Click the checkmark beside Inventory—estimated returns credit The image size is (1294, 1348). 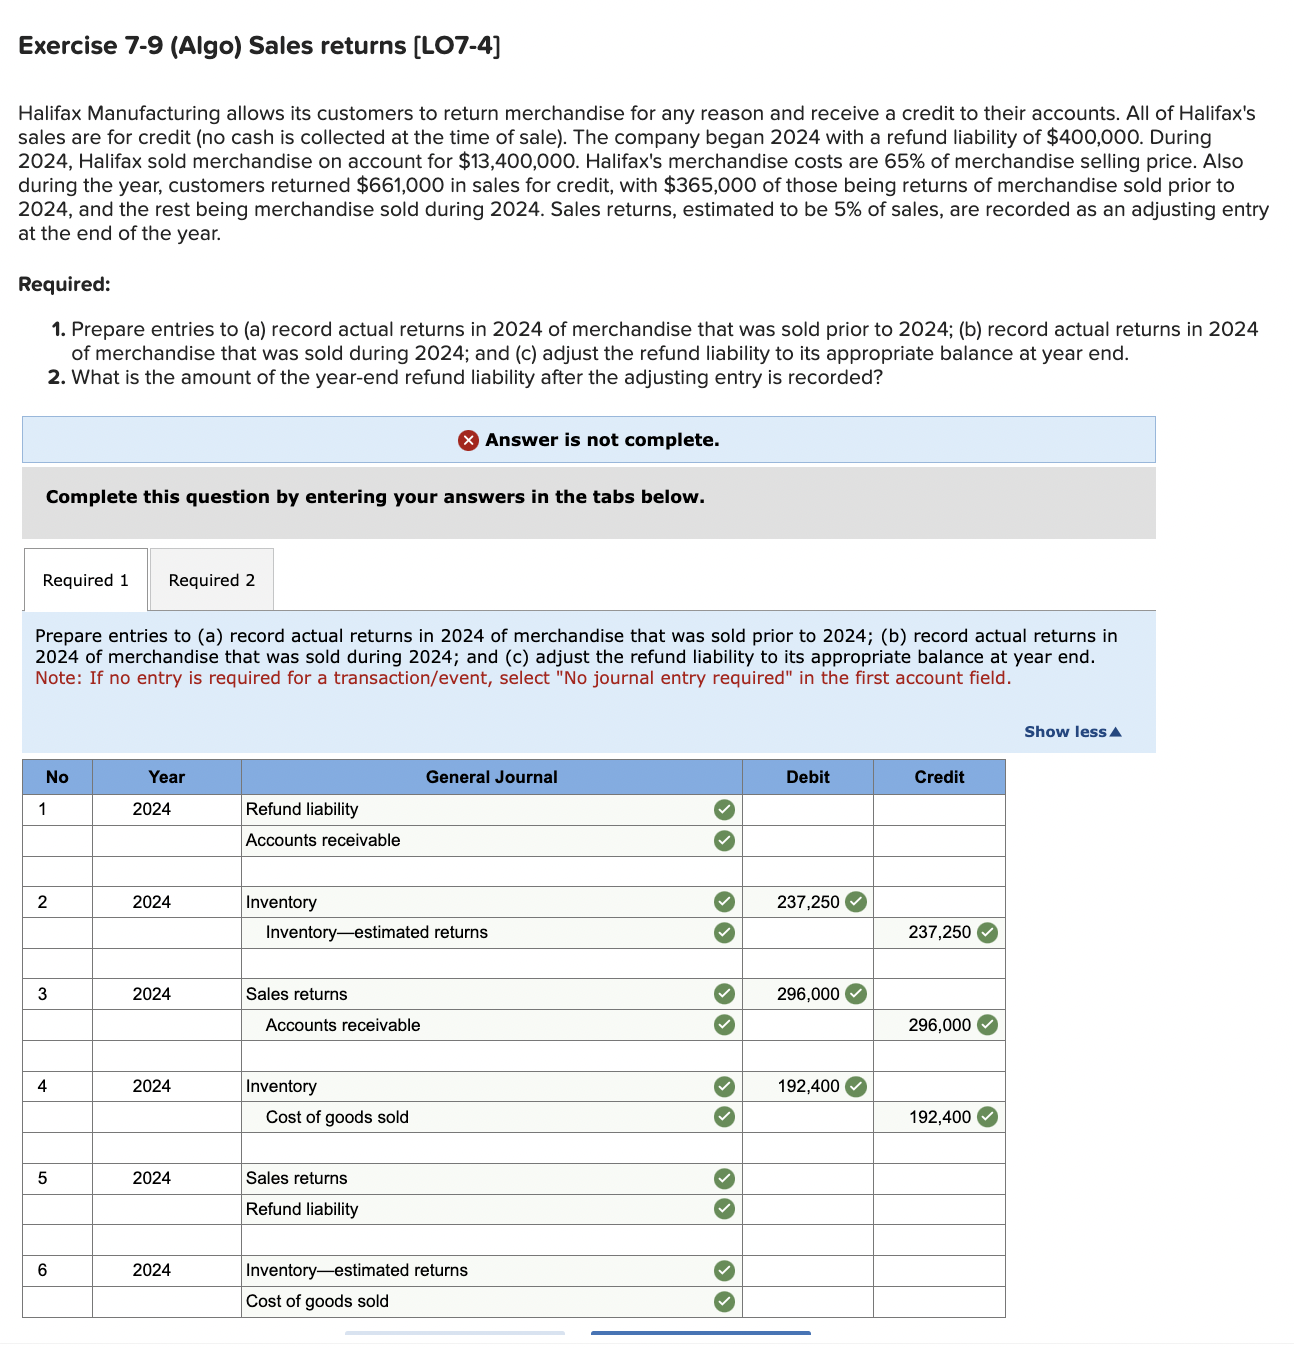tap(987, 932)
